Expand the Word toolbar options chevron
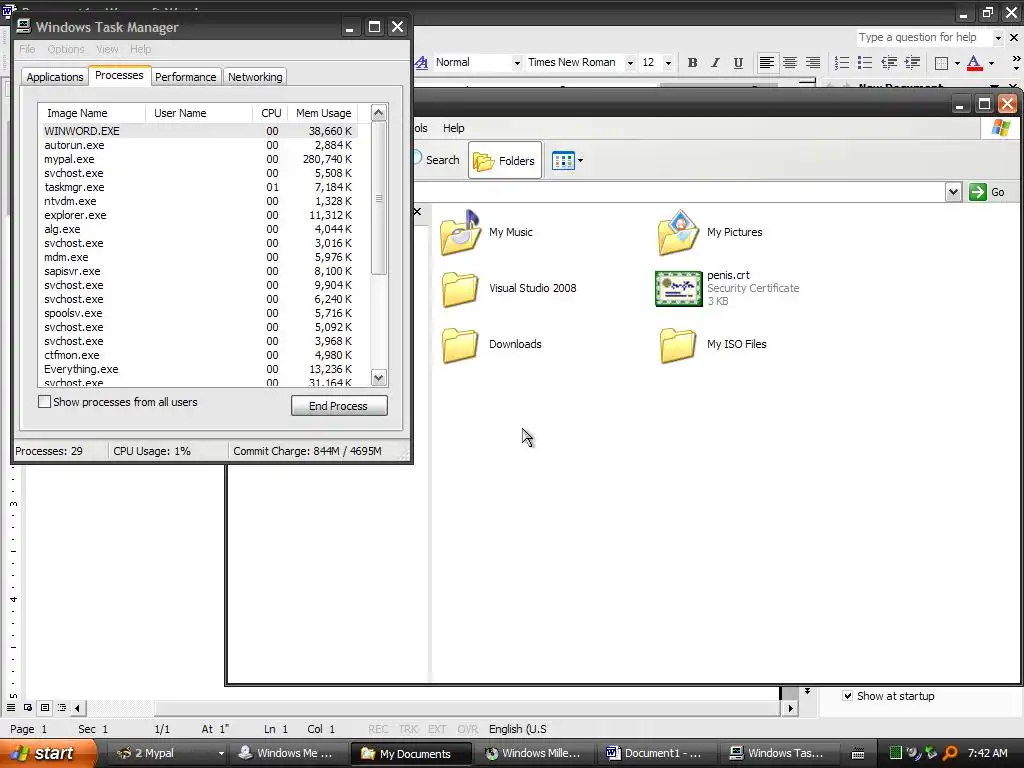 point(1016,63)
